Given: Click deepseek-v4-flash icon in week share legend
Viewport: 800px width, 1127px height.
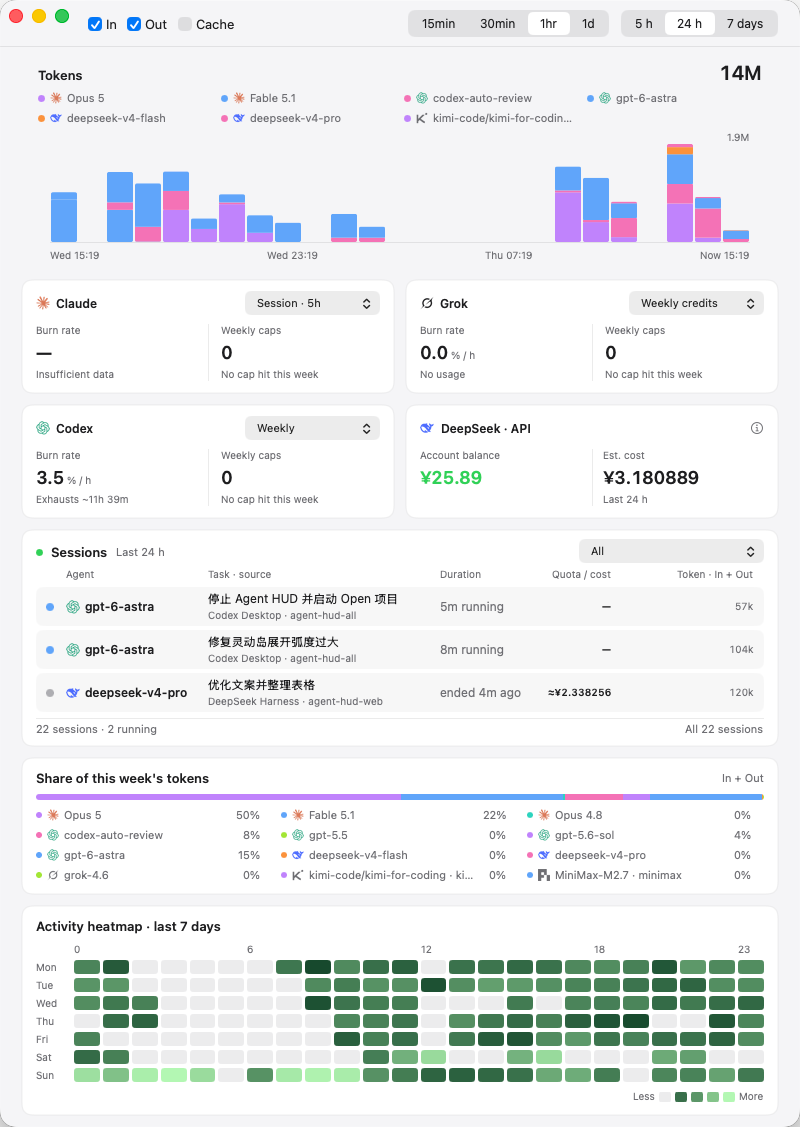Looking at the screenshot, I should point(298,855).
